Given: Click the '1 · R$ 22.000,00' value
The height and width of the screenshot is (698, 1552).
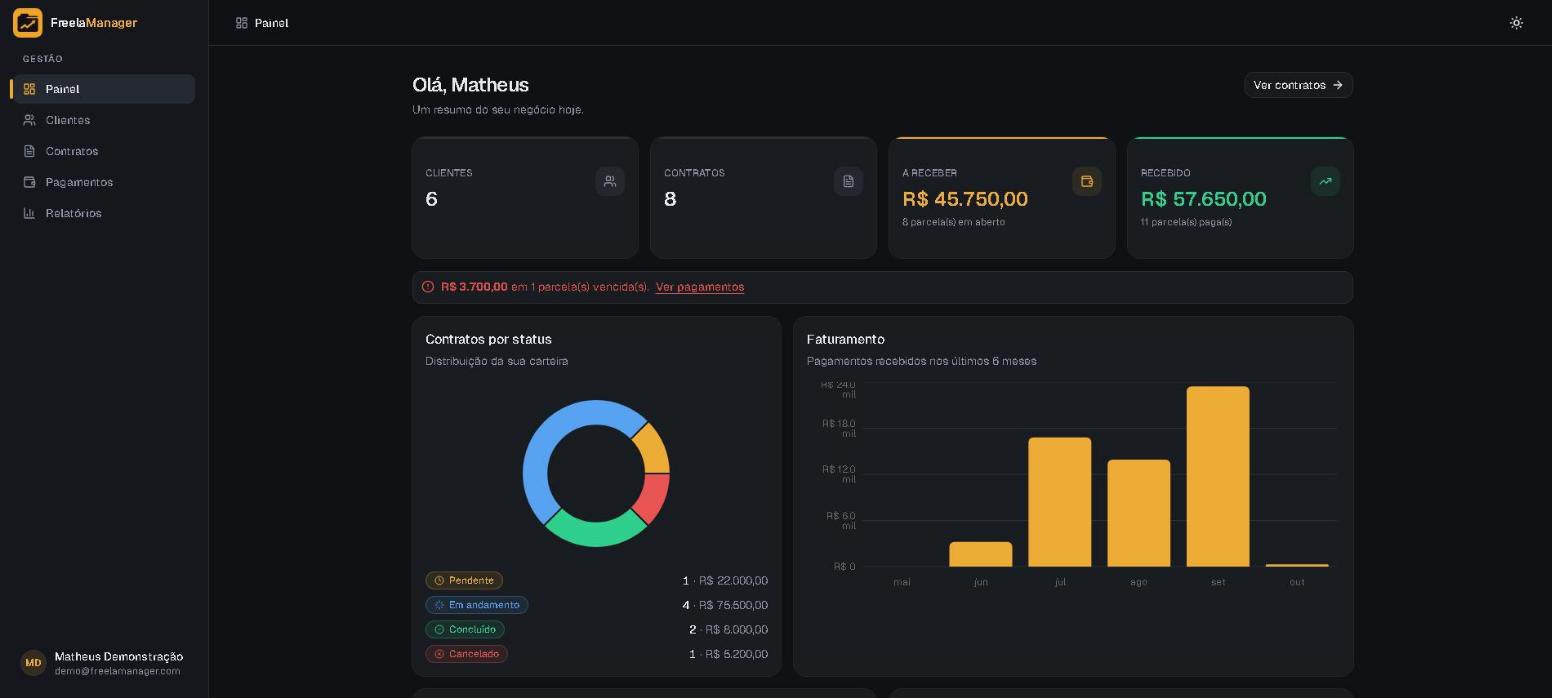Looking at the screenshot, I should pyautogui.click(x=725, y=581).
